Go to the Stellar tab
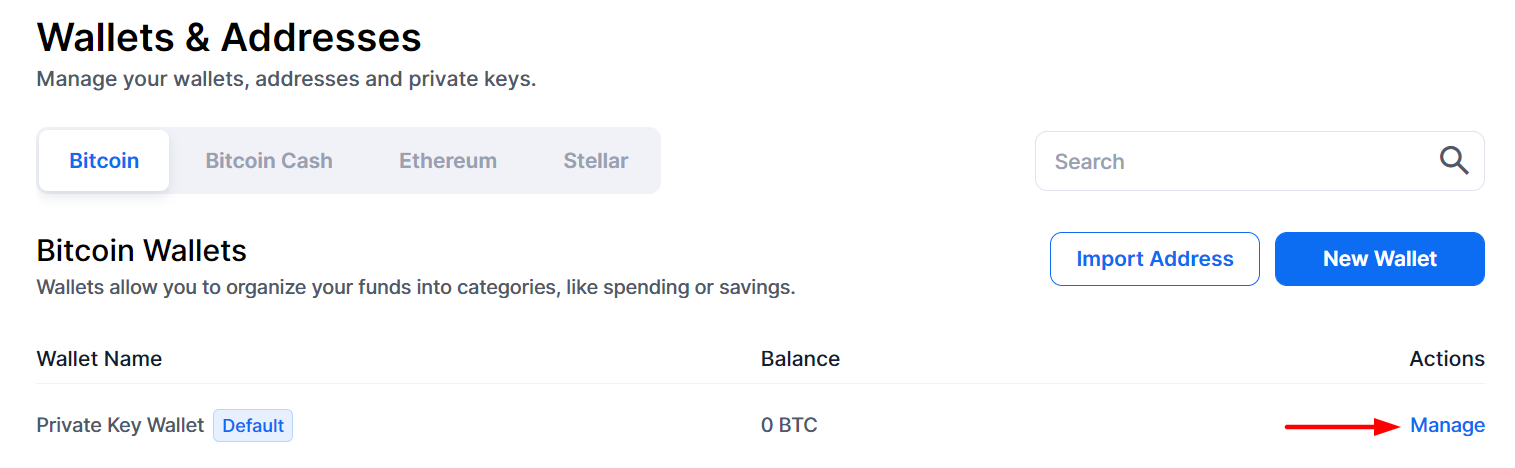The image size is (1515, 468). click(x=596, y=160)
